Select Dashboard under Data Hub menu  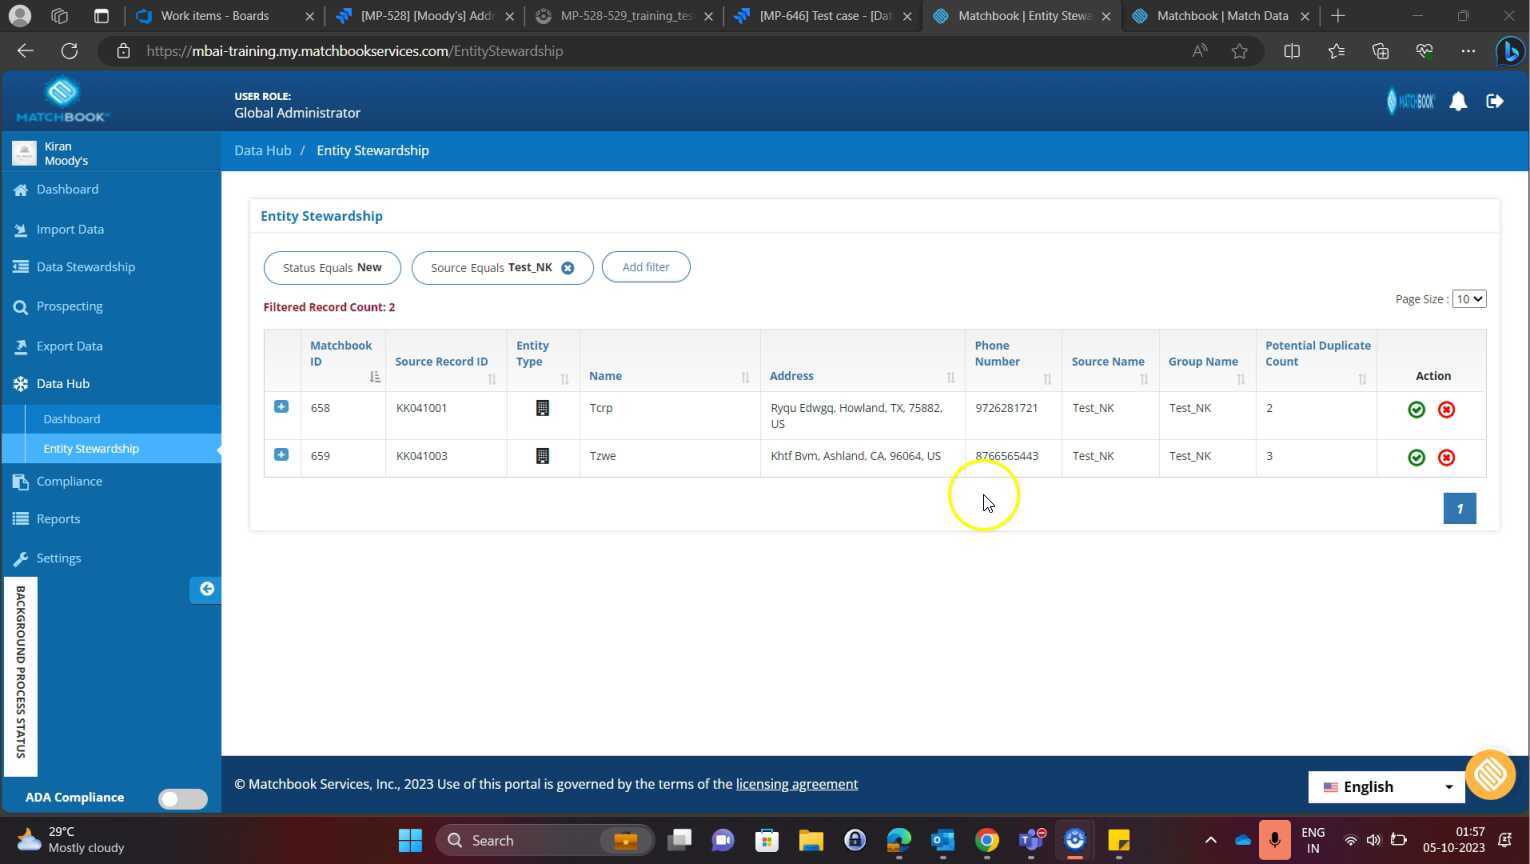(x=71, y=418)
